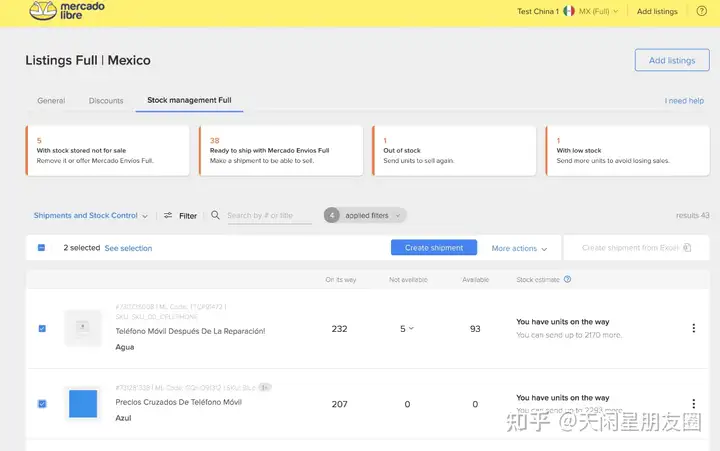Click the Teléfono Móvil Después De La Reparación! title

pyautogui.click(x=190, y=331)
